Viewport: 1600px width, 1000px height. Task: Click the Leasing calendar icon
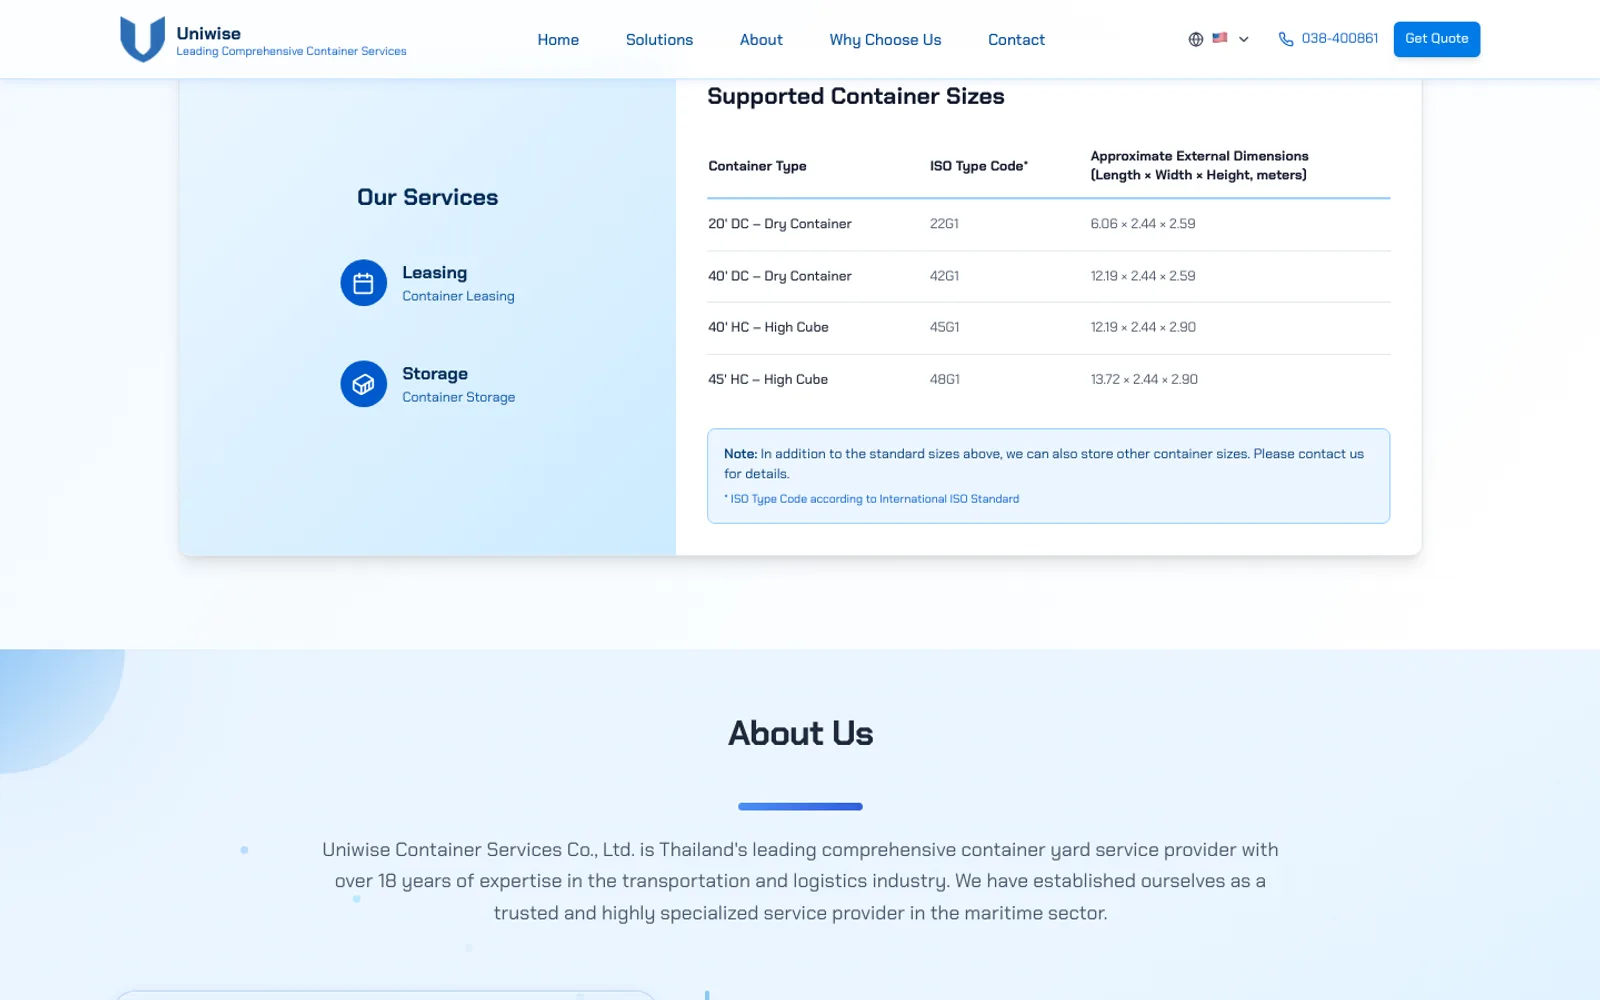[364, 283]
